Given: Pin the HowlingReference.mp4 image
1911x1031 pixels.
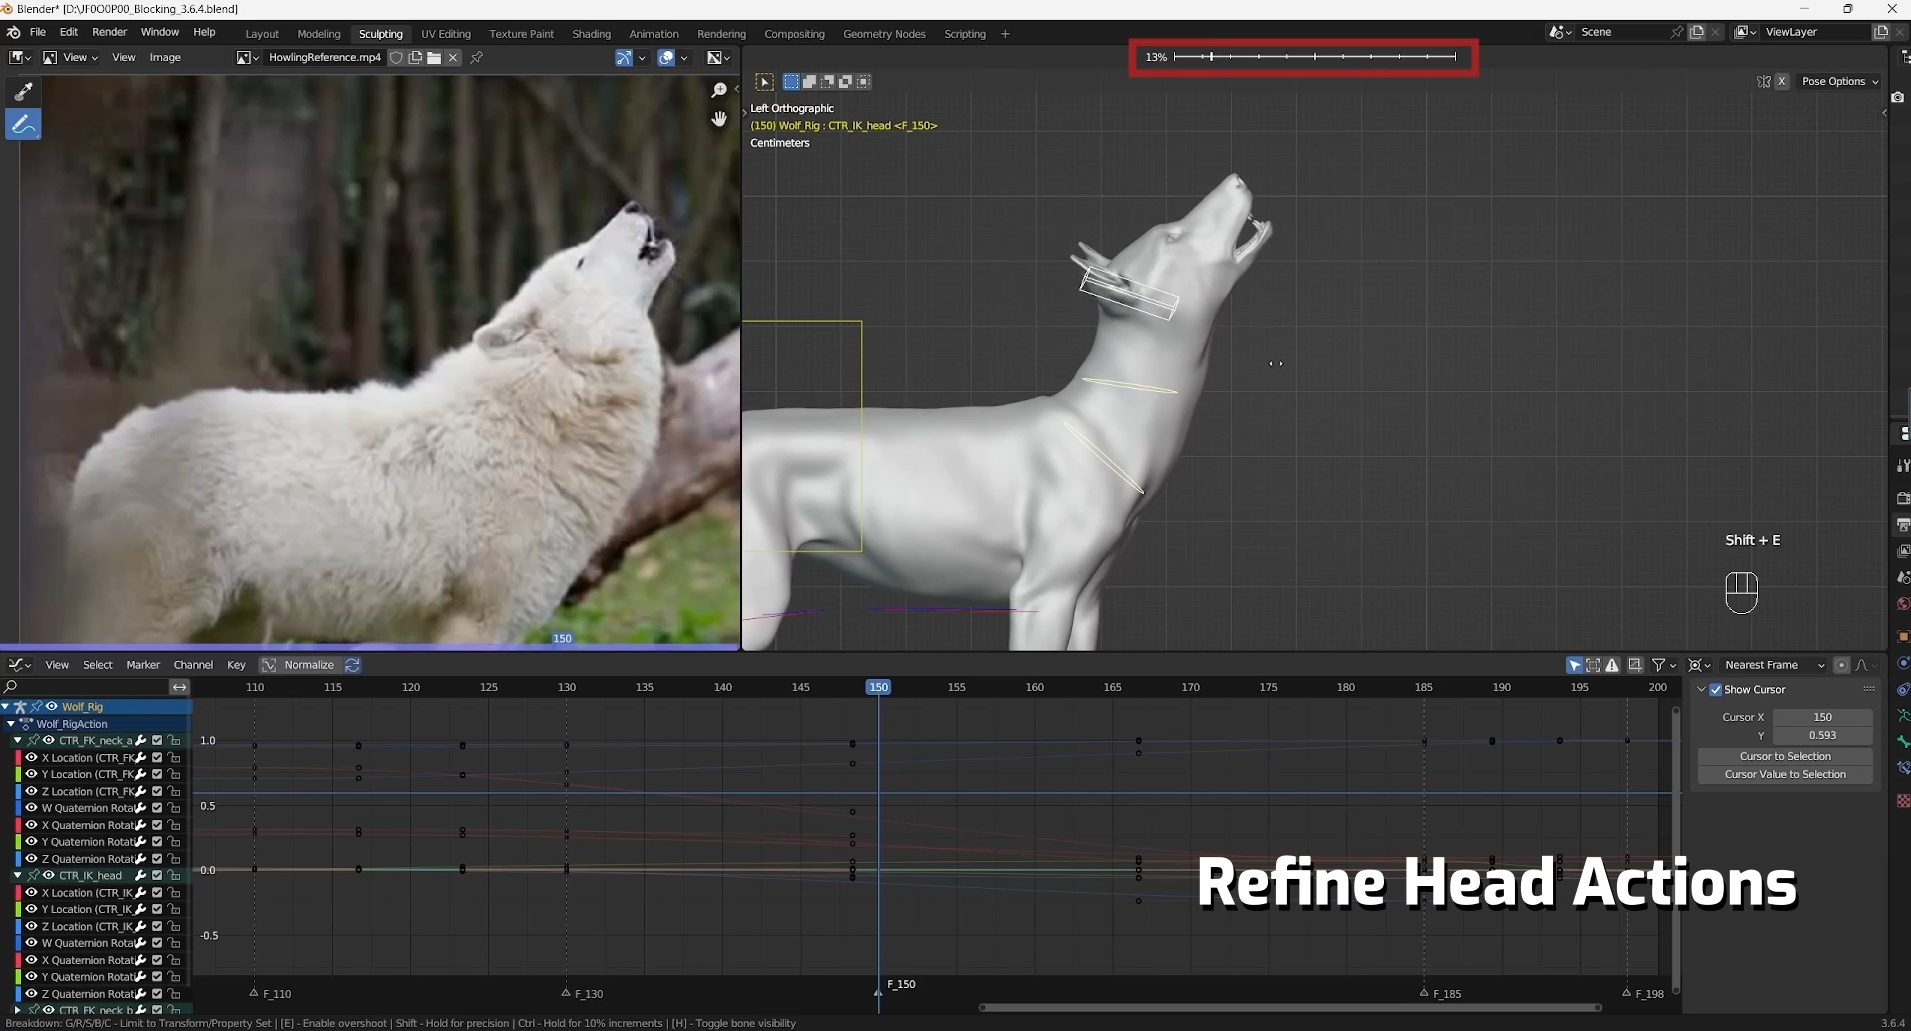Looking at the screenshot, I should click(x=476, y=58).
